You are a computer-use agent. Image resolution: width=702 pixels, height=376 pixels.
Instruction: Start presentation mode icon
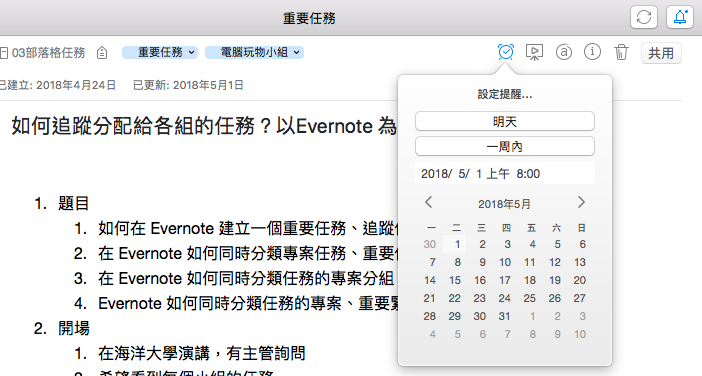click(534, 52)
